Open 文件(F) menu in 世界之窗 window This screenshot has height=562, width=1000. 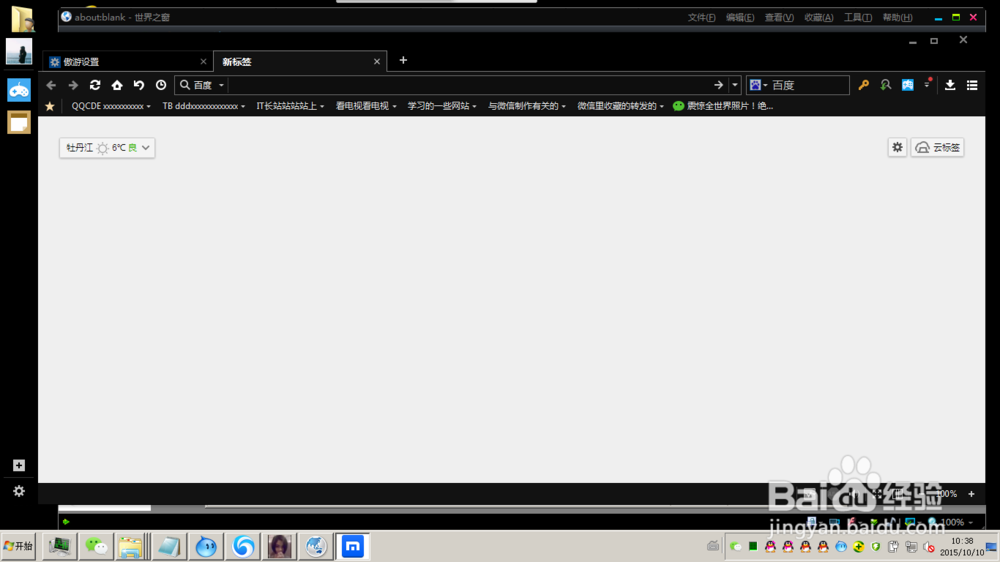pyautogui.click(x=702, y=18)
